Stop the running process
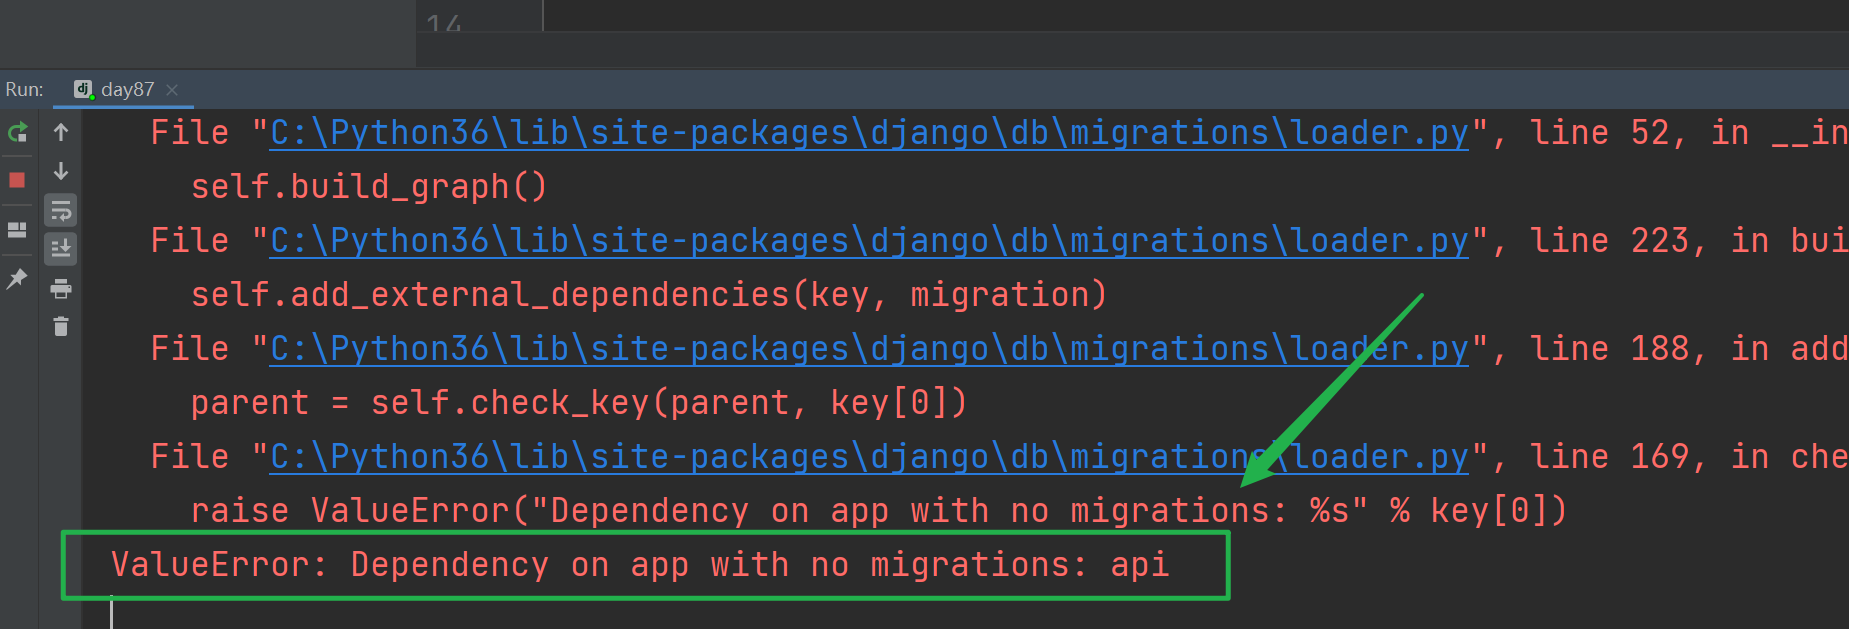This screenshot has height=629, width=1849. pos(17,180)
